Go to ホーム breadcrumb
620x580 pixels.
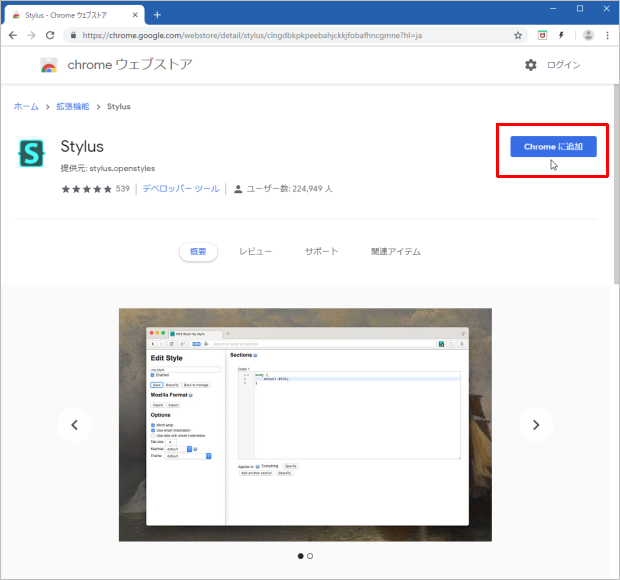(x=26, y=106)
